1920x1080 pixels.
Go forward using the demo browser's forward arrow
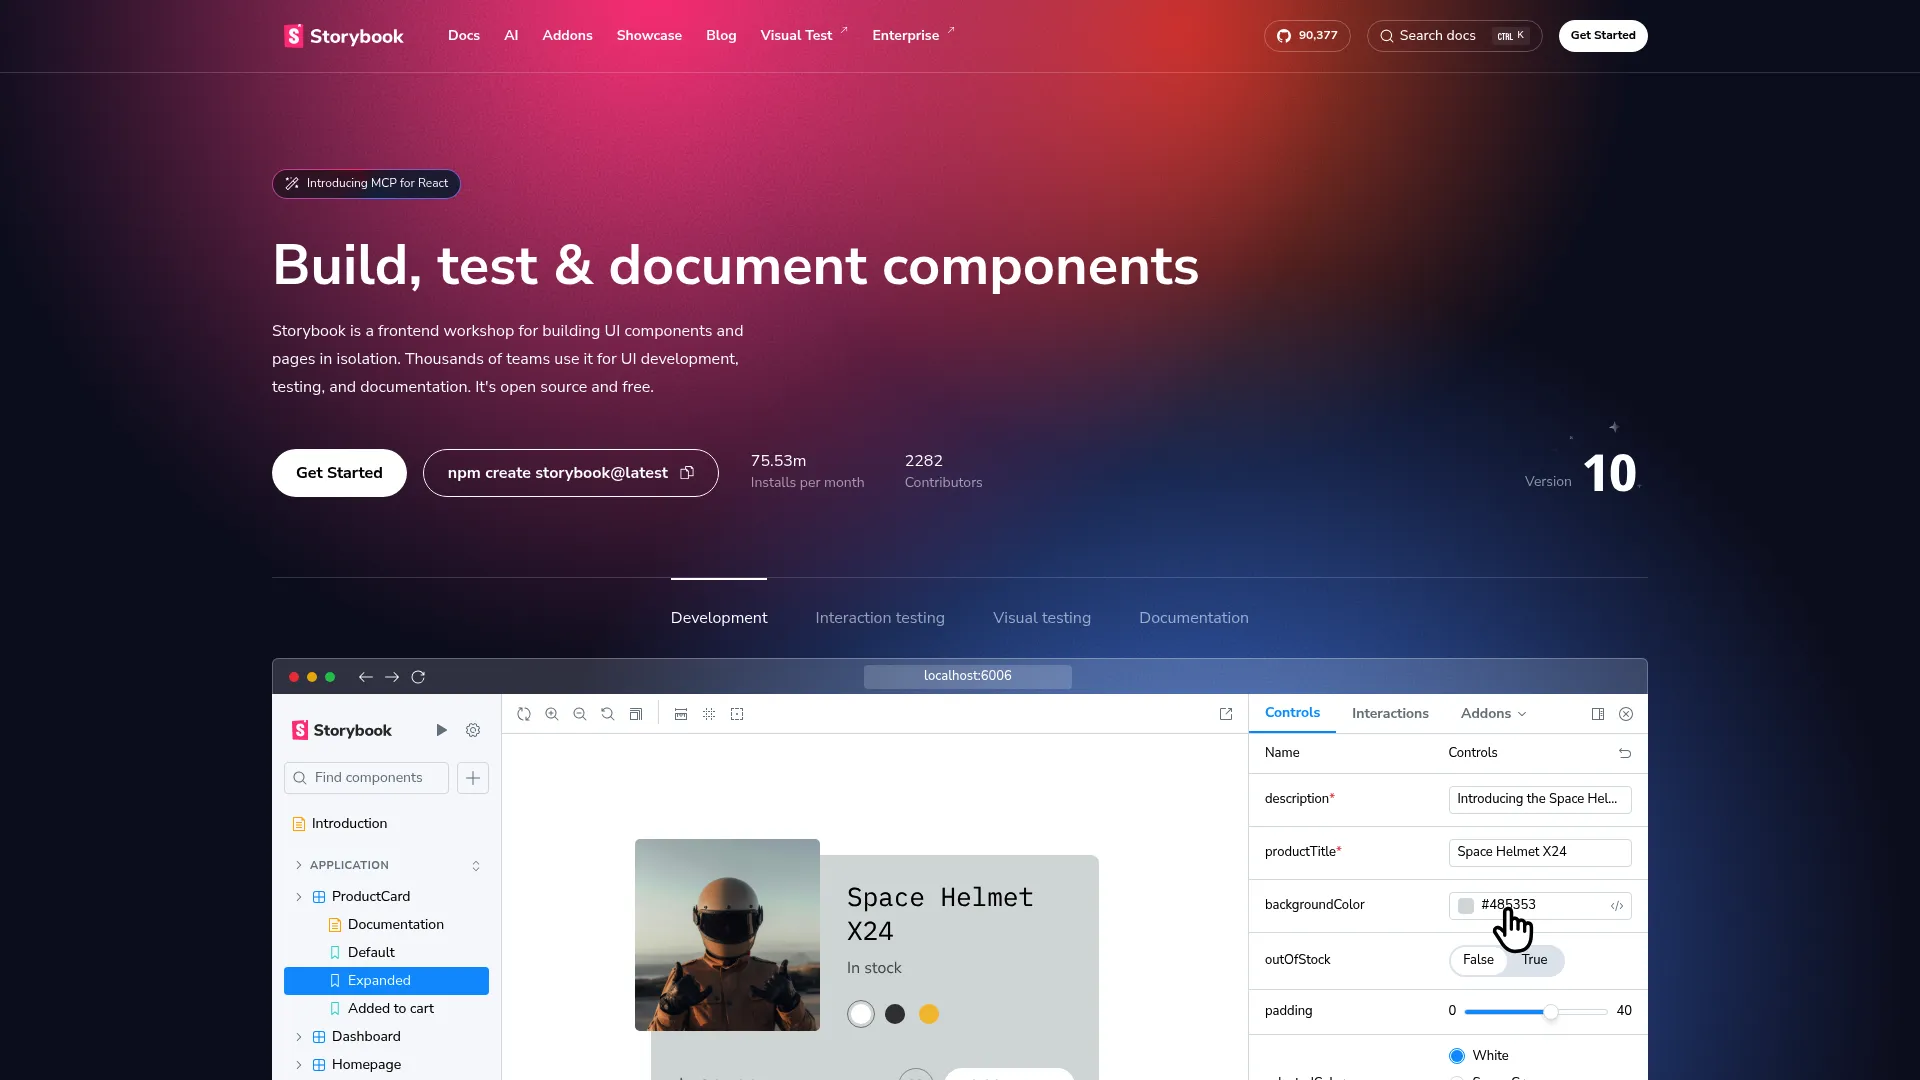click(x=392, y=677)
